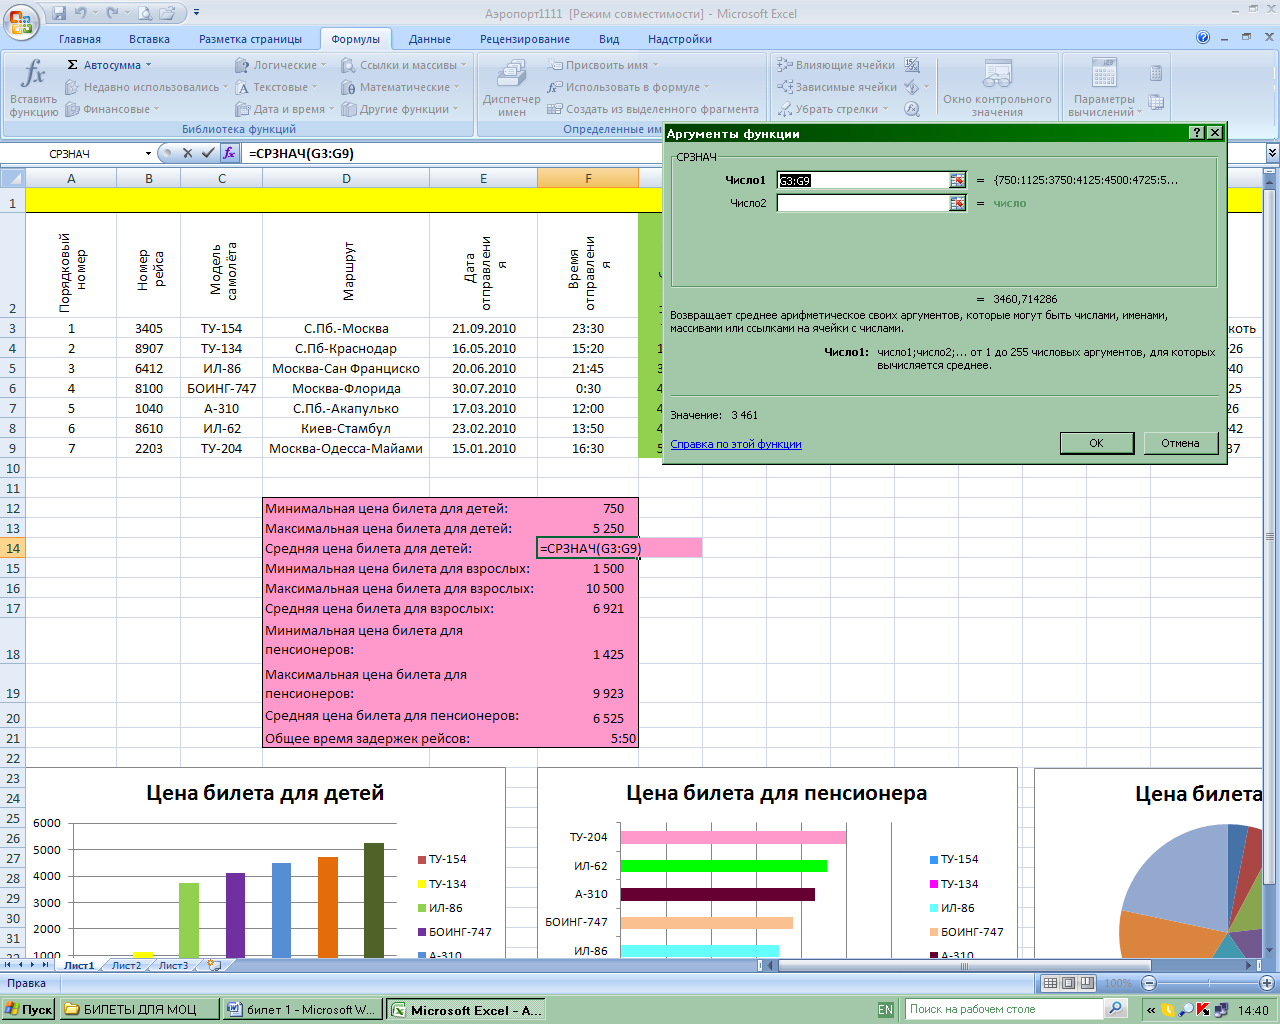Confirm formula with the checkmark icon
Viewport: 1280px width, 1024px height.
tap(208, 153)
